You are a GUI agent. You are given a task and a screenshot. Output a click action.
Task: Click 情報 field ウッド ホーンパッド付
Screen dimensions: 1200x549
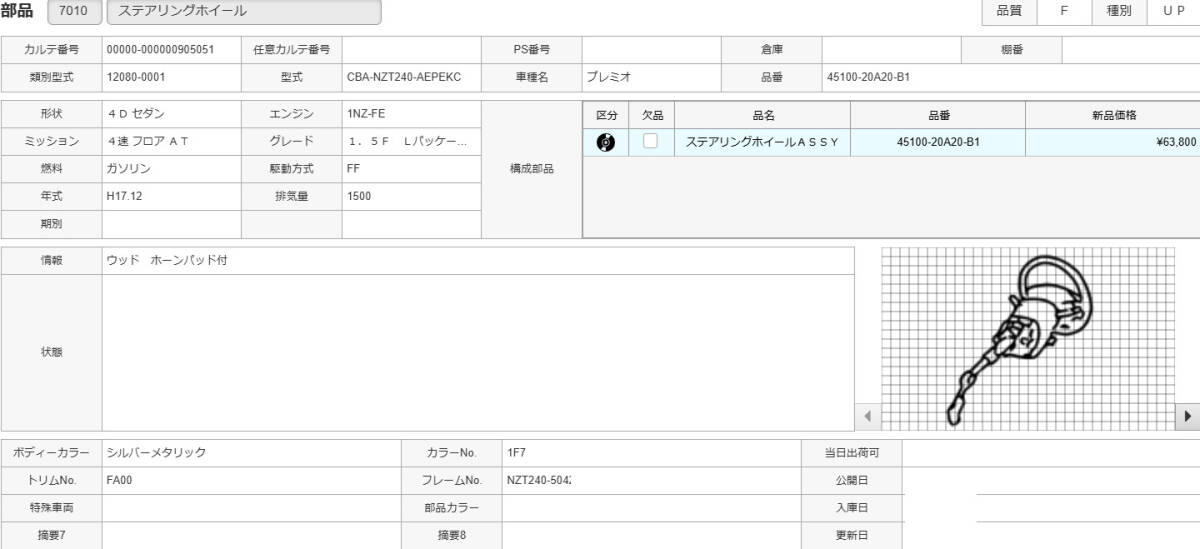click(x=478, y=260)
